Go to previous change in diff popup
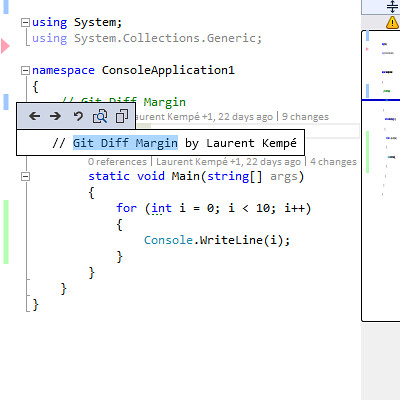The height and width of the screenshot is (400, 400). (x=35, y=116)
